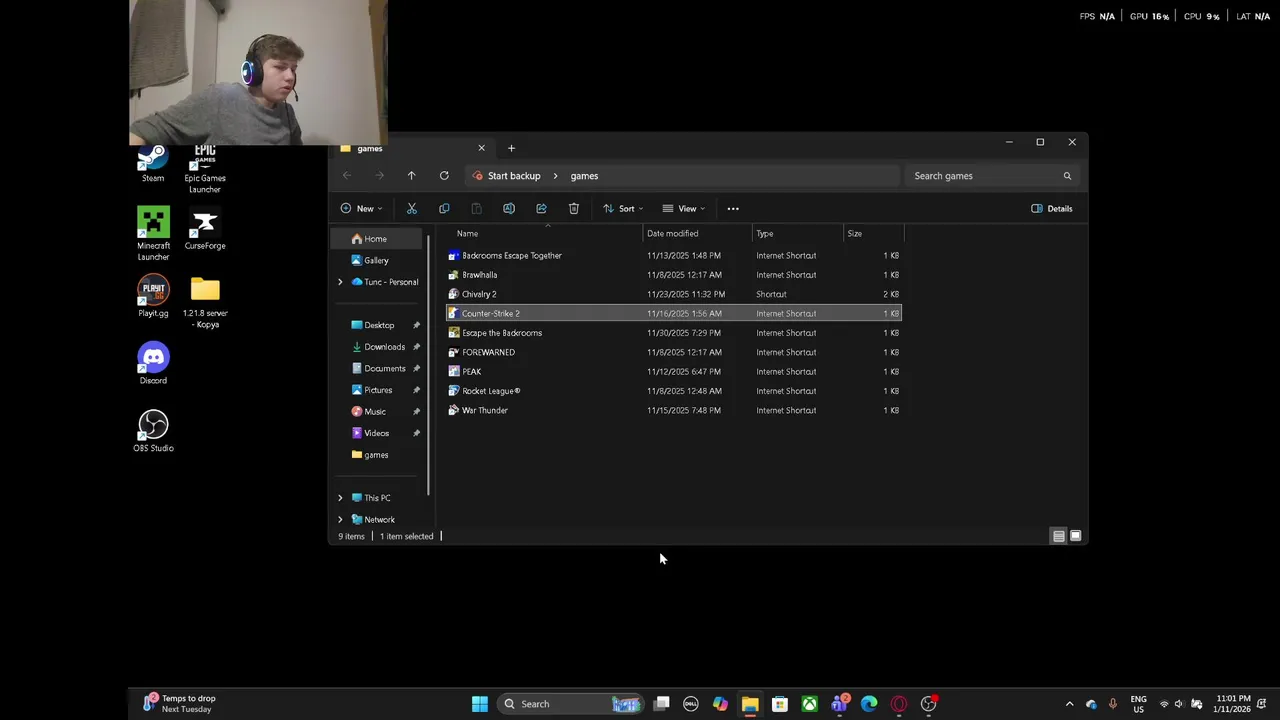Open Desktop in quick access
Image resolution: width=1280 pixels, height=720 pixels.
pyautogui.click(x=378, y=325)
